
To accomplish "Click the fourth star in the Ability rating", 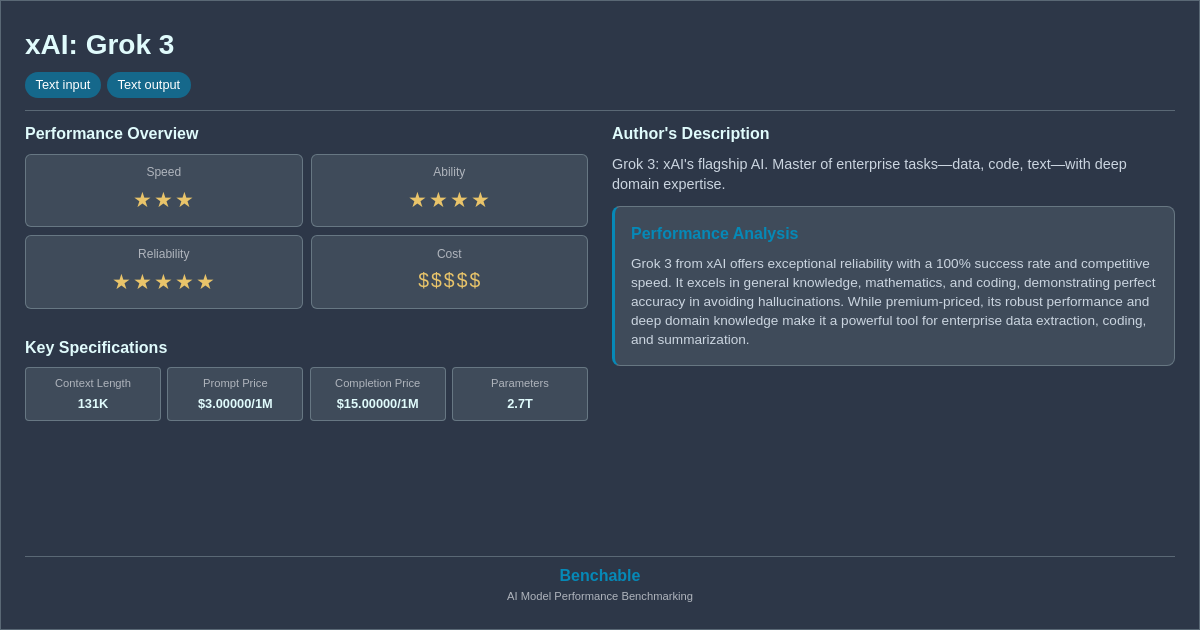I will [x=481, y=200].
